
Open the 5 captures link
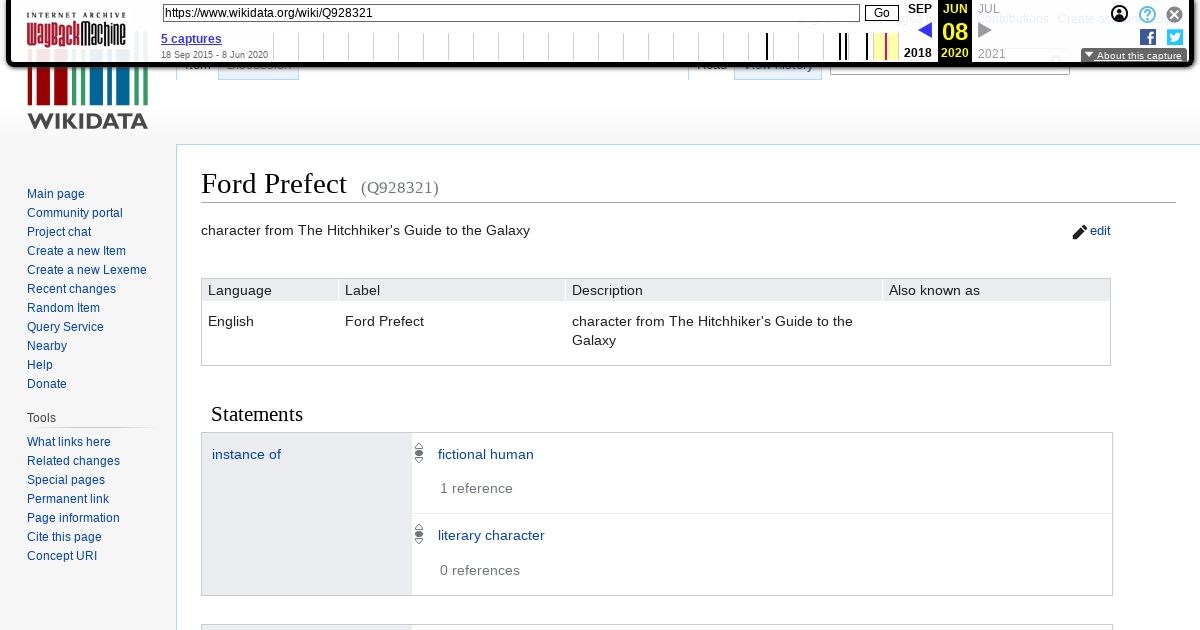191,39
